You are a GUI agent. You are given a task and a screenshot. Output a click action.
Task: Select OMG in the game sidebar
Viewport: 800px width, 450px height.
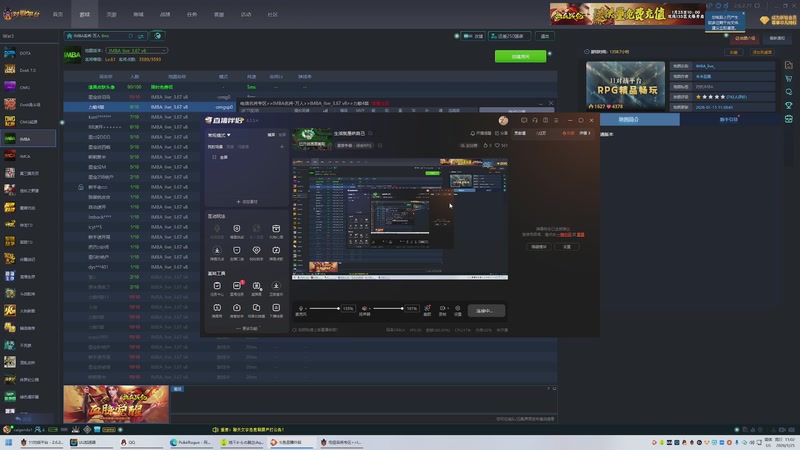pos(28,87)
